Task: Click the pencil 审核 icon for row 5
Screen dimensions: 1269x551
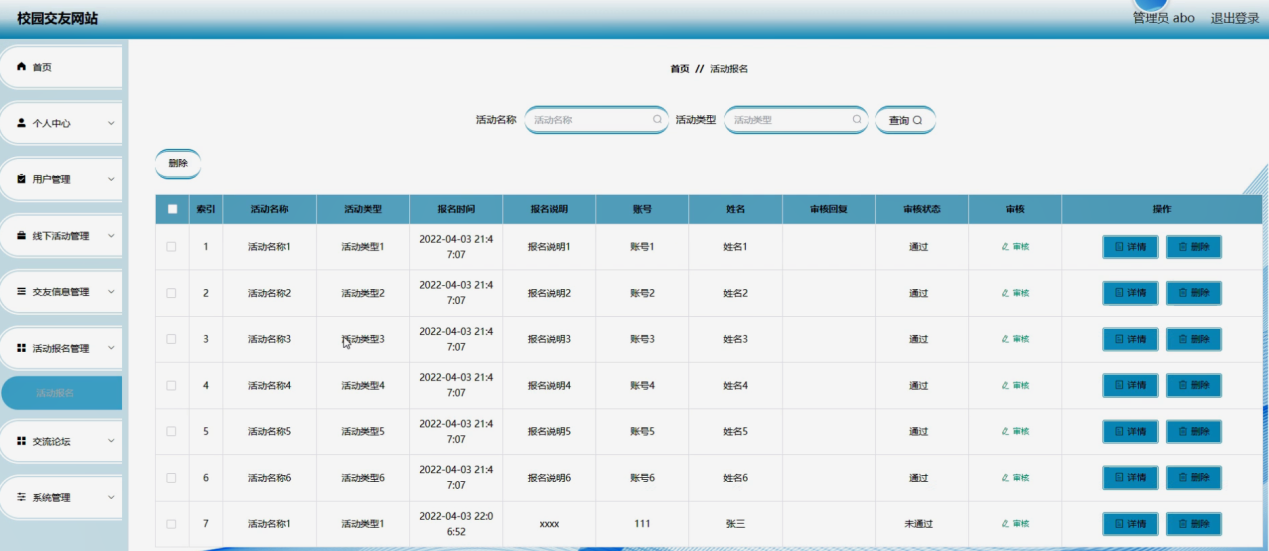Action: 1005,431
